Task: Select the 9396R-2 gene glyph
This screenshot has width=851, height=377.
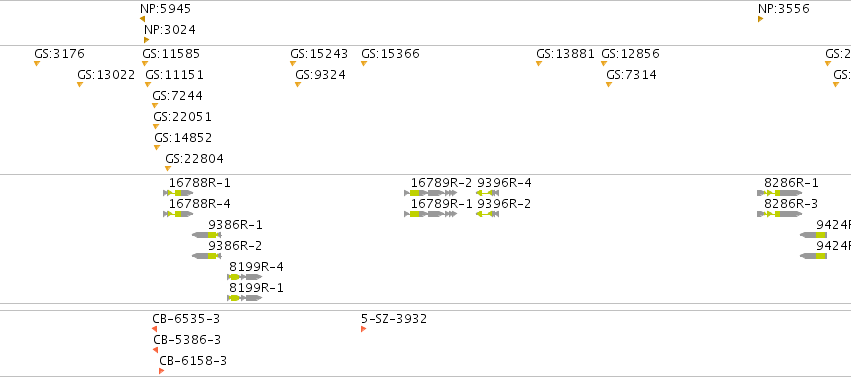Action: pyautogui.click(x=487, y=214)
